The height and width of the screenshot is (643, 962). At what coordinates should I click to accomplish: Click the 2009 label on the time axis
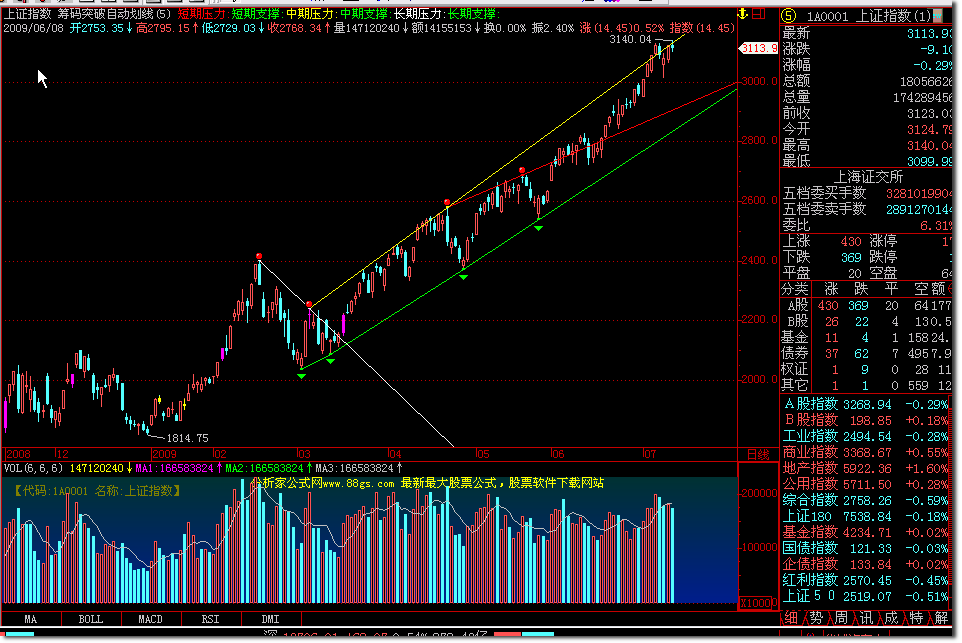(164, 454)
